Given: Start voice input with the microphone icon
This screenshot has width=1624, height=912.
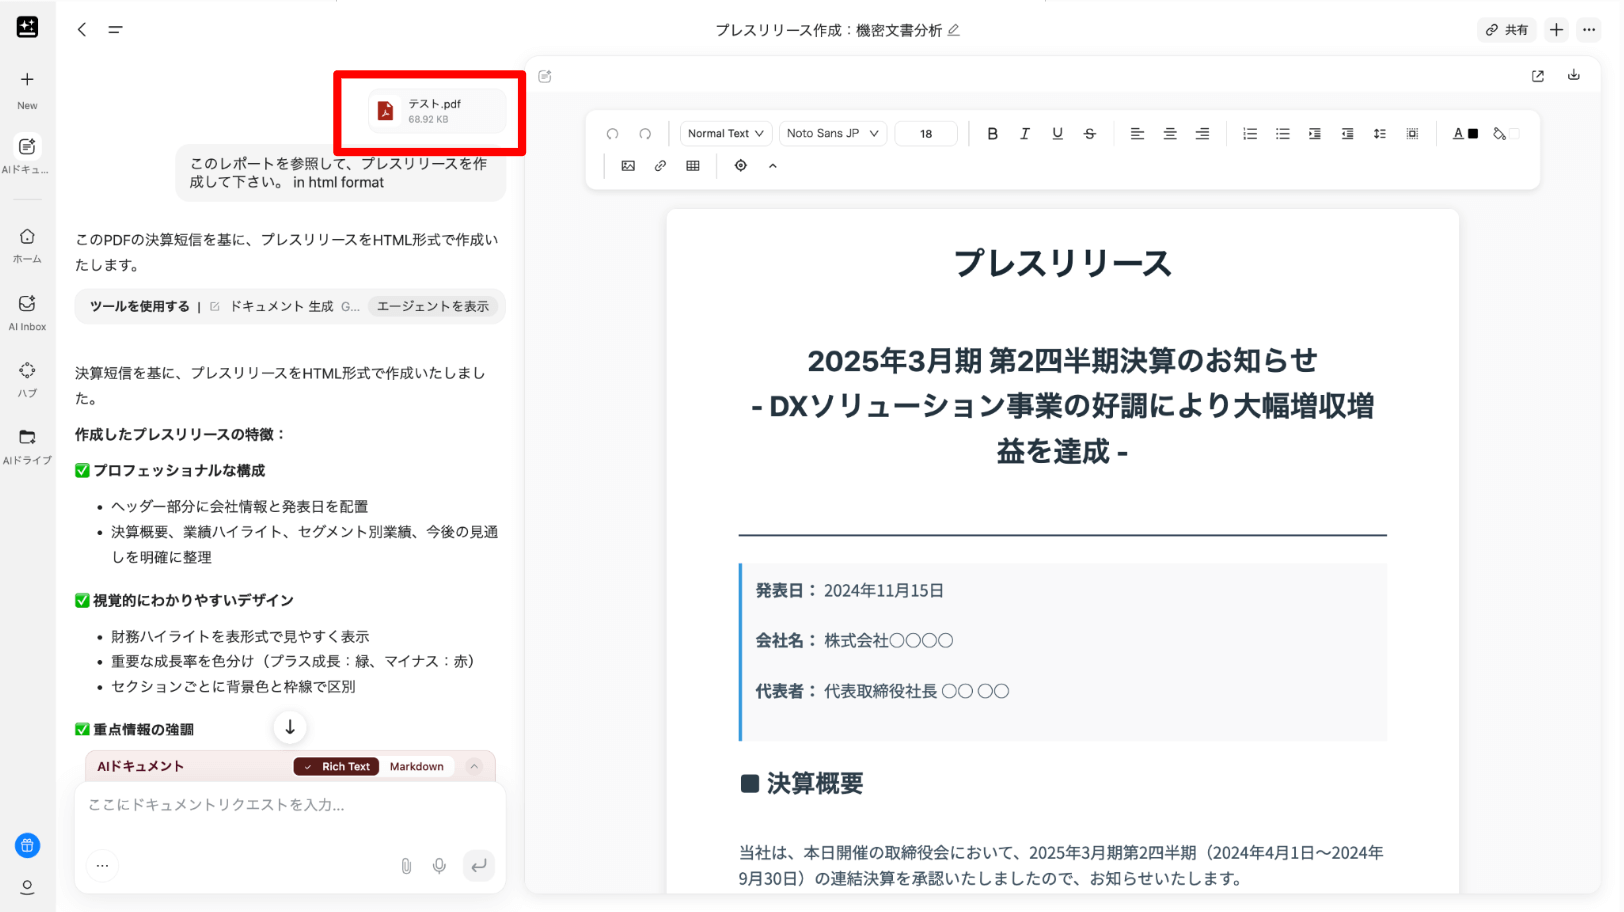Looking at the screenshot, I should click(x=439, y=866).
